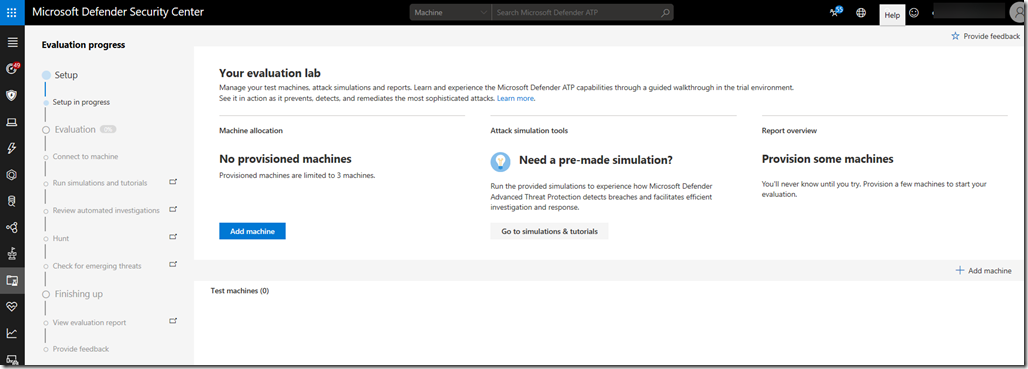Select the View evaluation report step
Viewport: 1028px width, 369px height.
tap(85, 322)
